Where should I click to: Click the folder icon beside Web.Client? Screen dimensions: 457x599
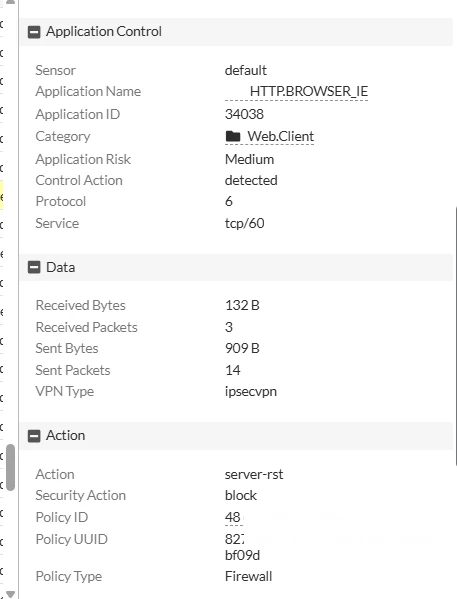[233, 136]
